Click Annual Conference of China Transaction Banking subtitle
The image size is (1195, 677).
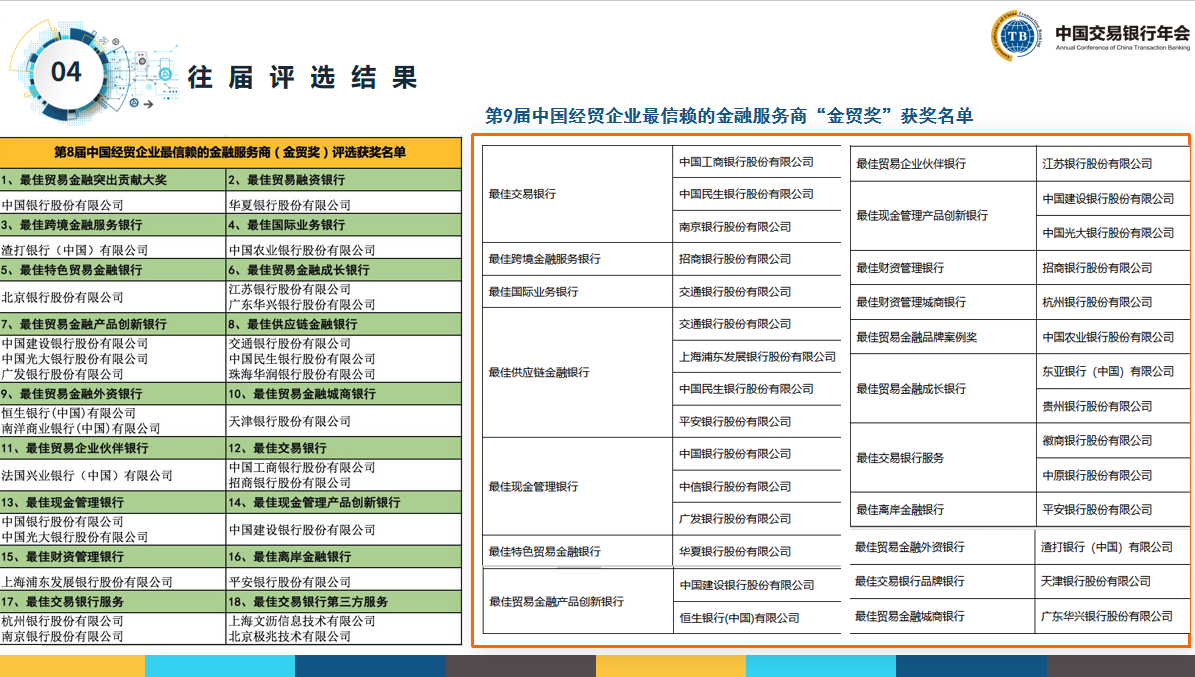(x=1122, y=47)
